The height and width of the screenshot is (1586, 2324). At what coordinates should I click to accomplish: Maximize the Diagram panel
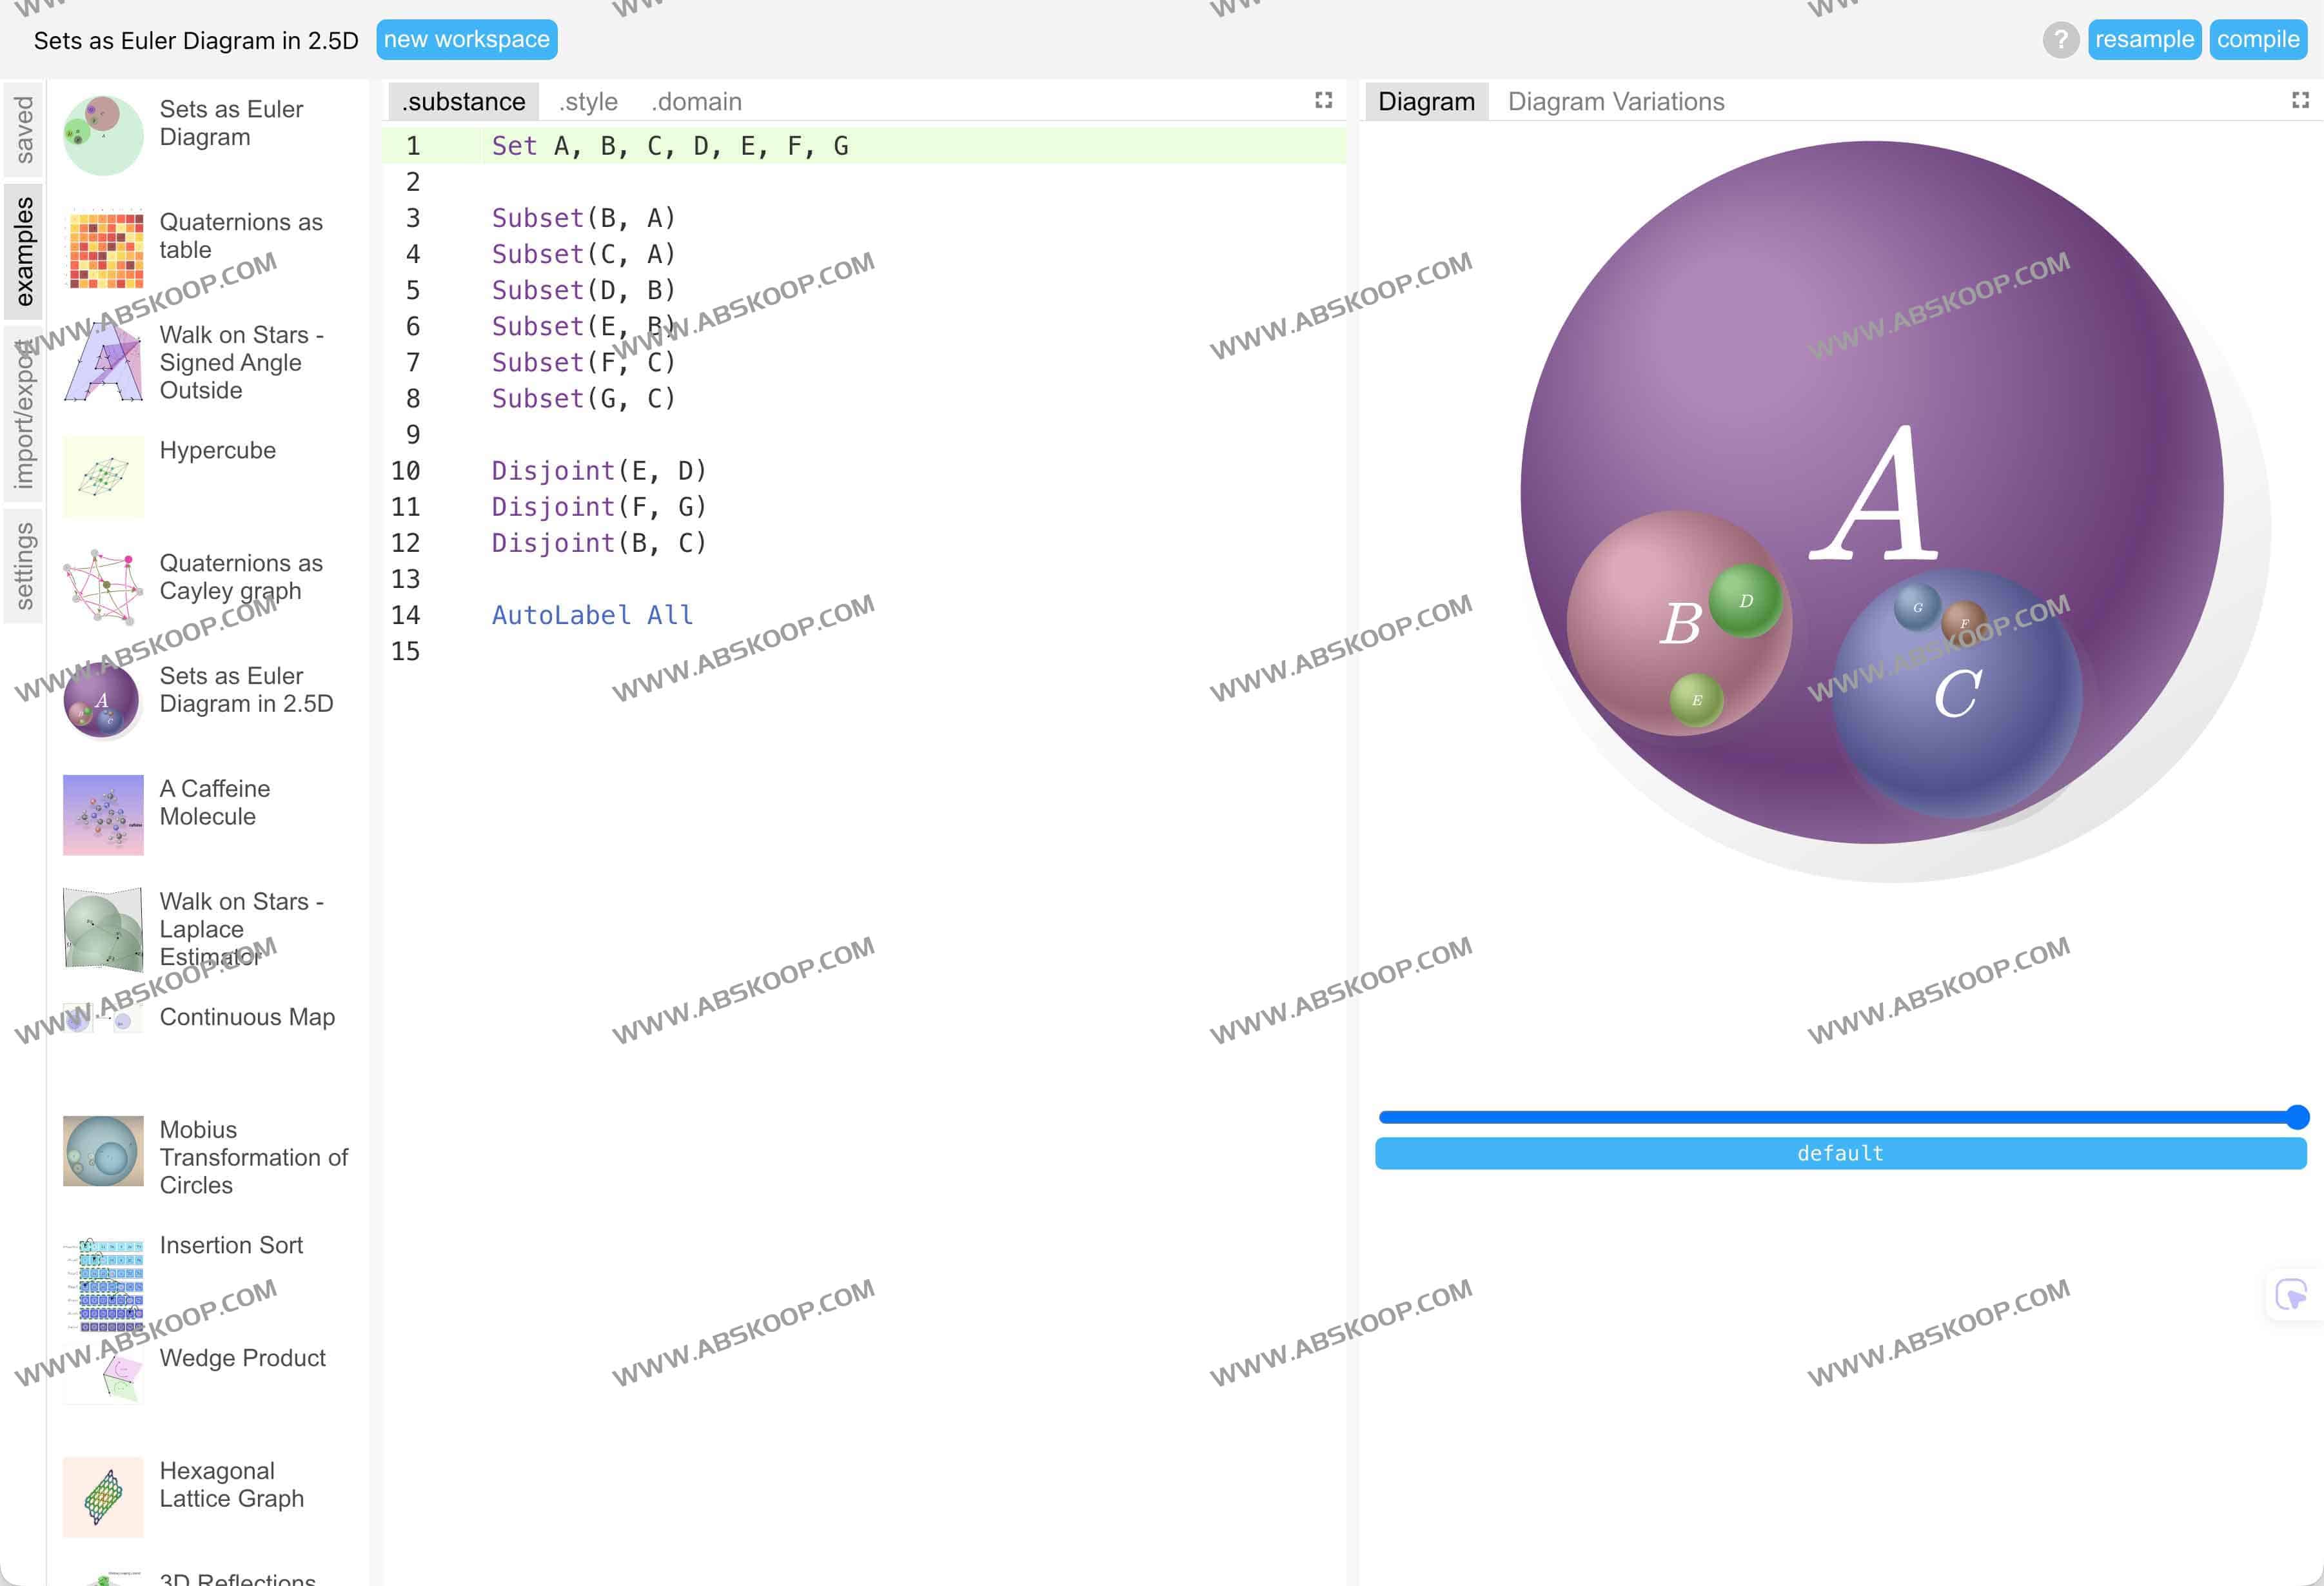[x=2300, y=100]
